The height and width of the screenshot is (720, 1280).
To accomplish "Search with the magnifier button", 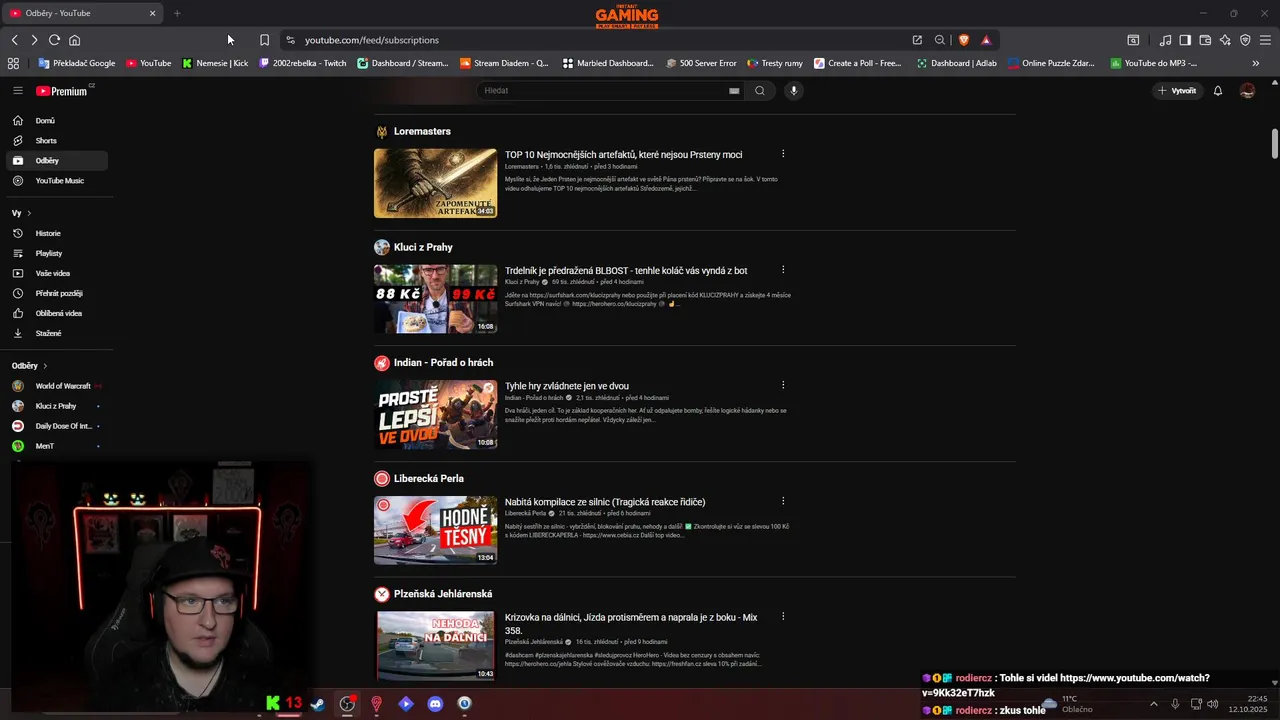I will 760,91.
